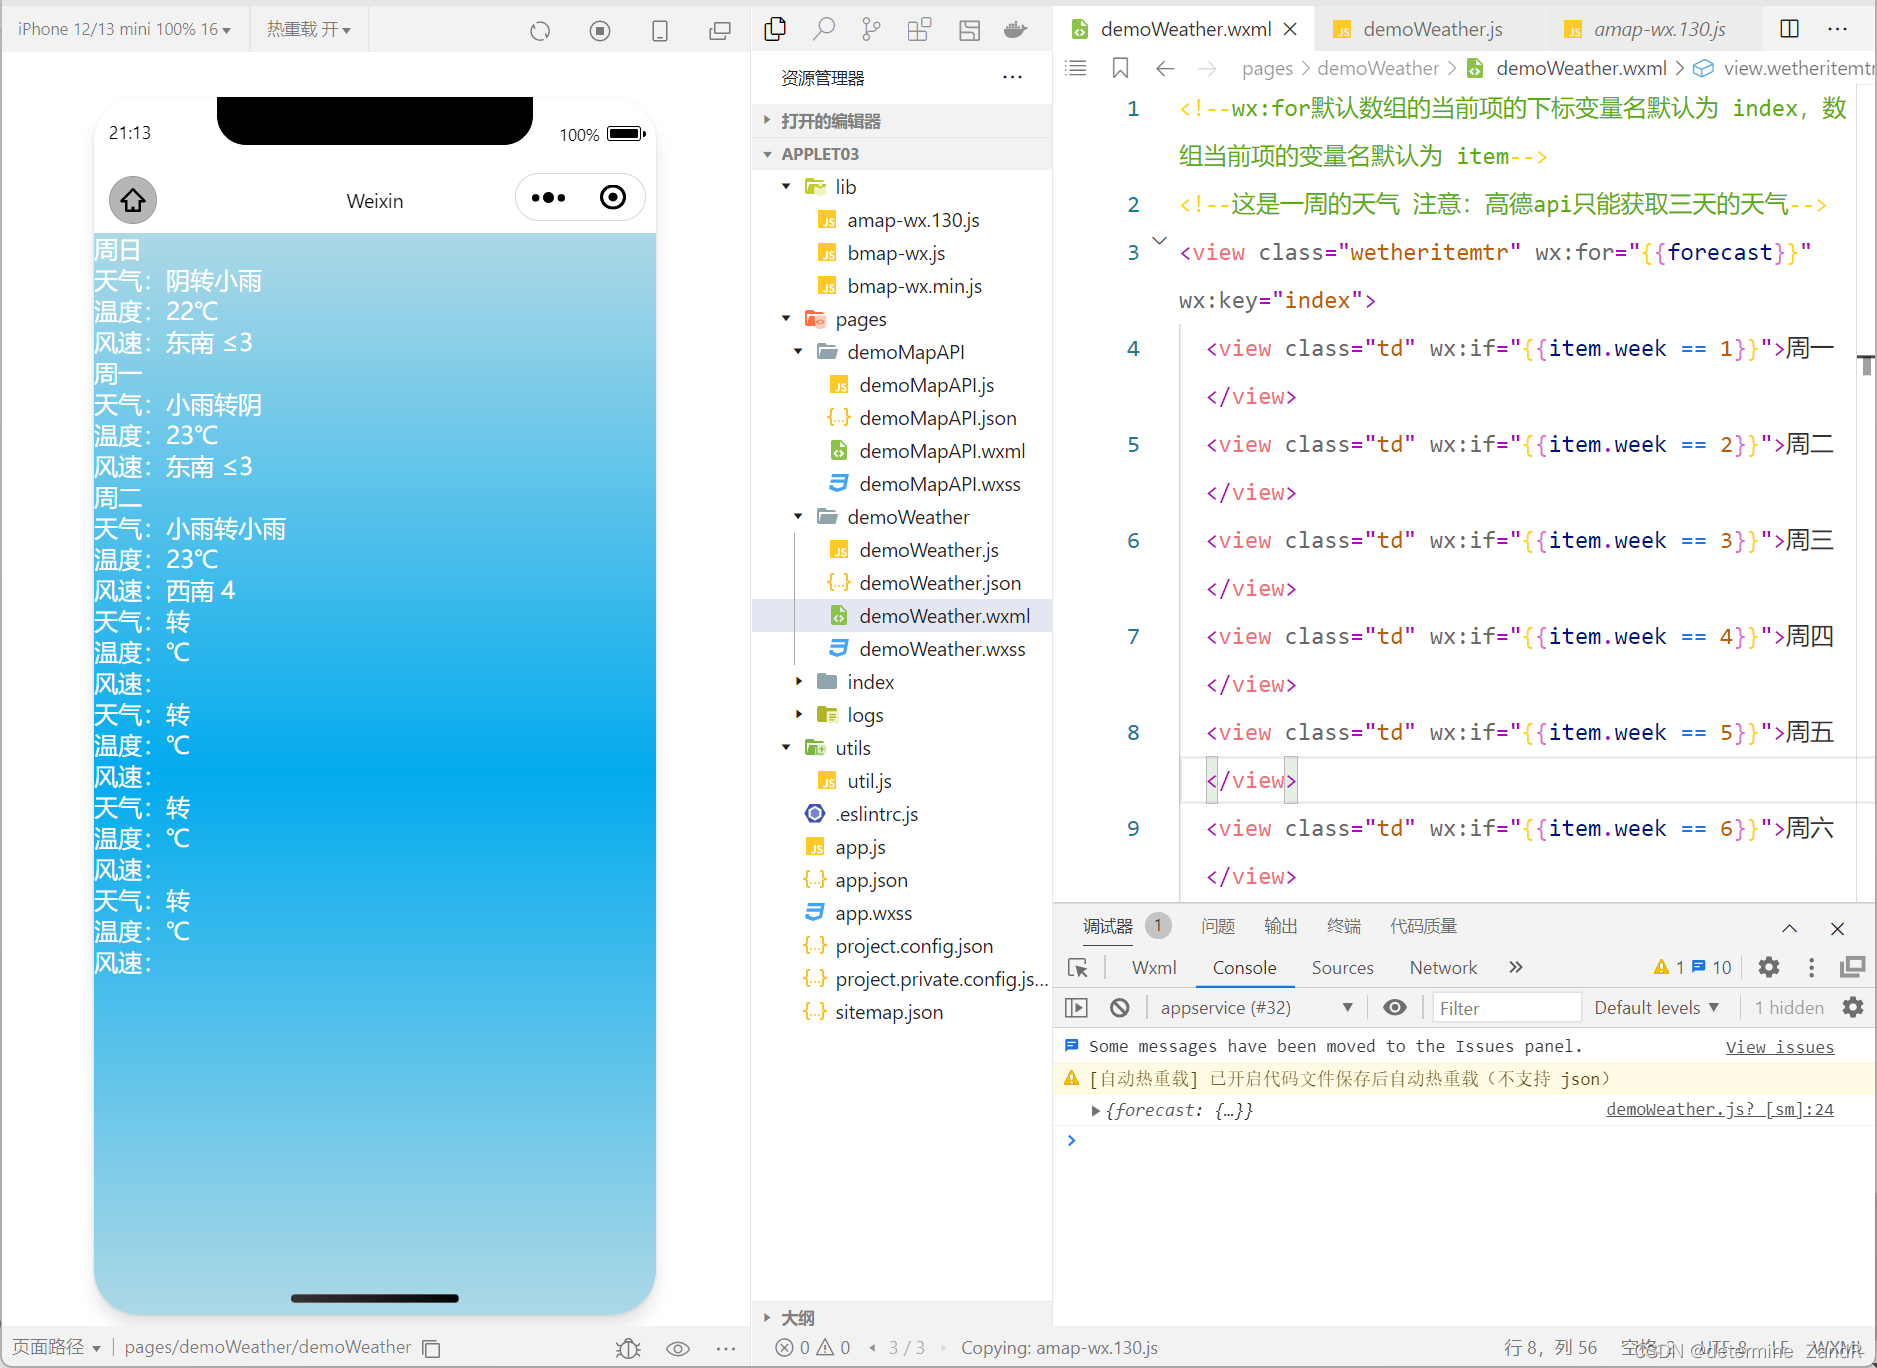The image size is (1877, 1368).
Task: Open the 热重载 开 hot reload dropdown
Action: pyautogui.click(x=308, y=29)
